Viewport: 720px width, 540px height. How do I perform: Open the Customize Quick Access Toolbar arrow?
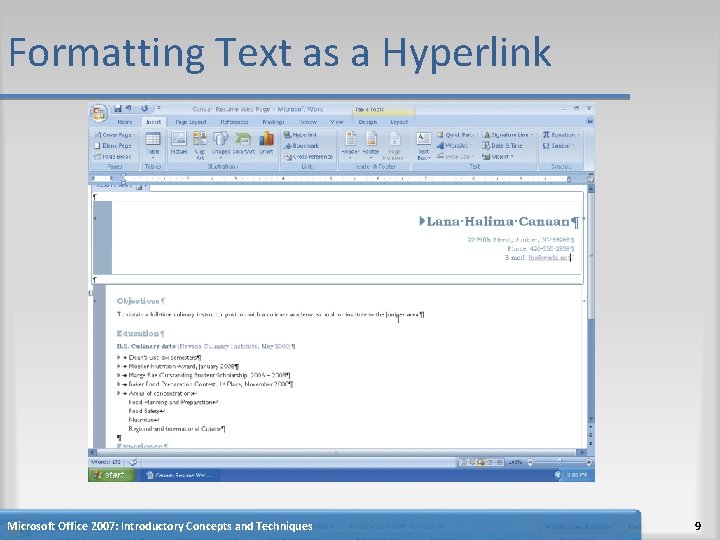pos(159,108)
